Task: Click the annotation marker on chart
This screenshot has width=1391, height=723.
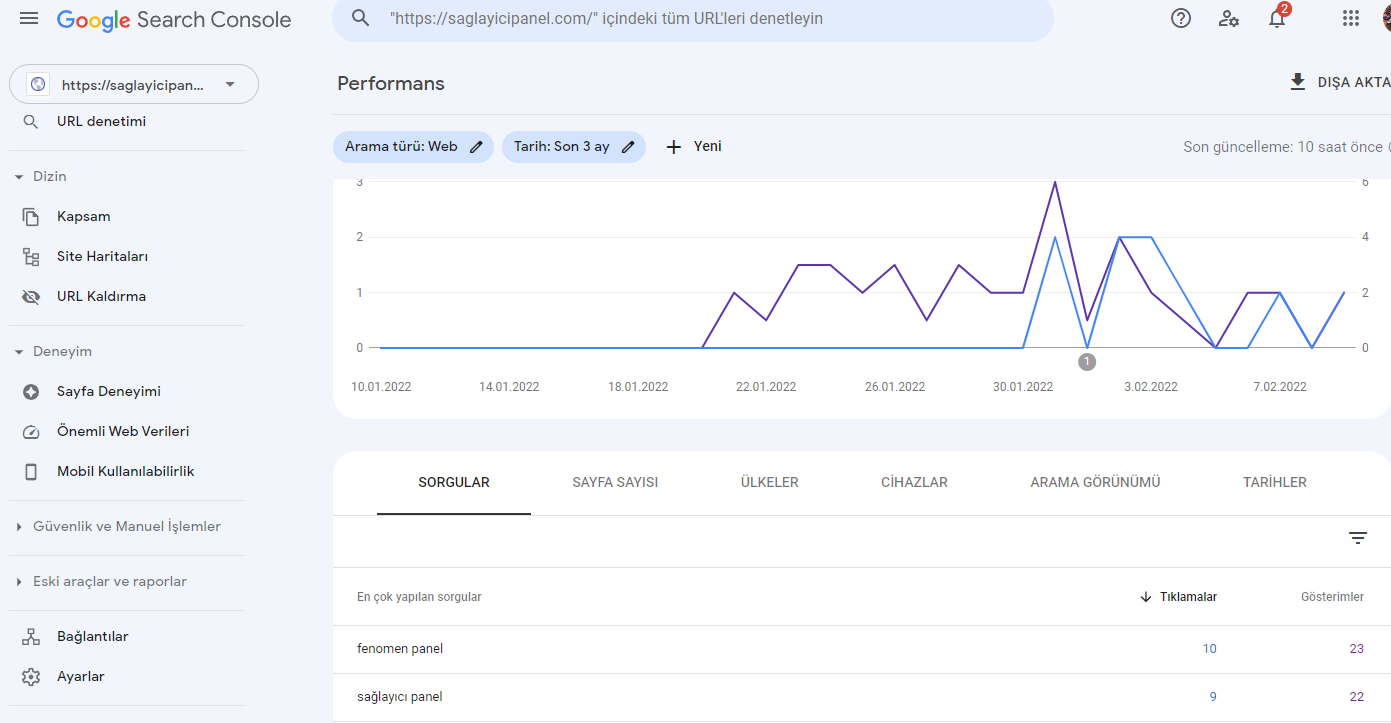Action: point(1087,362)
